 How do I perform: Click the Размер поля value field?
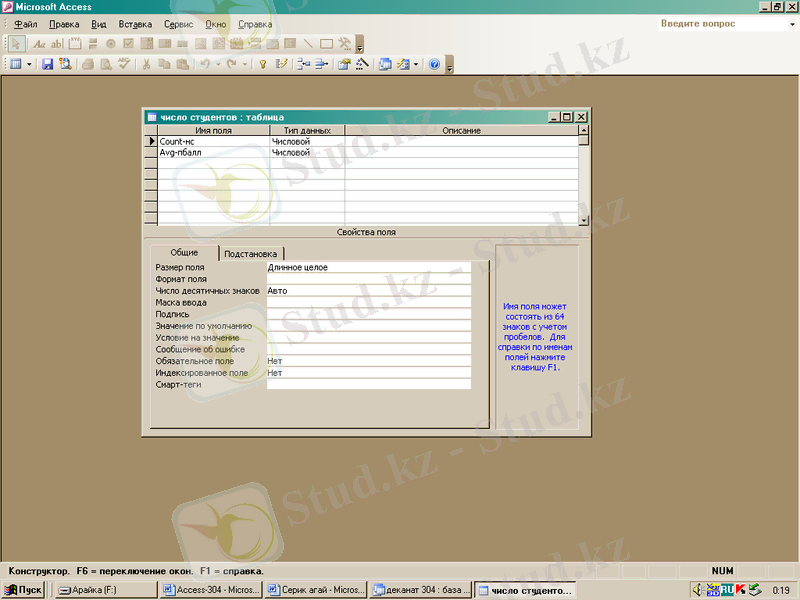[x=368, y=267]
